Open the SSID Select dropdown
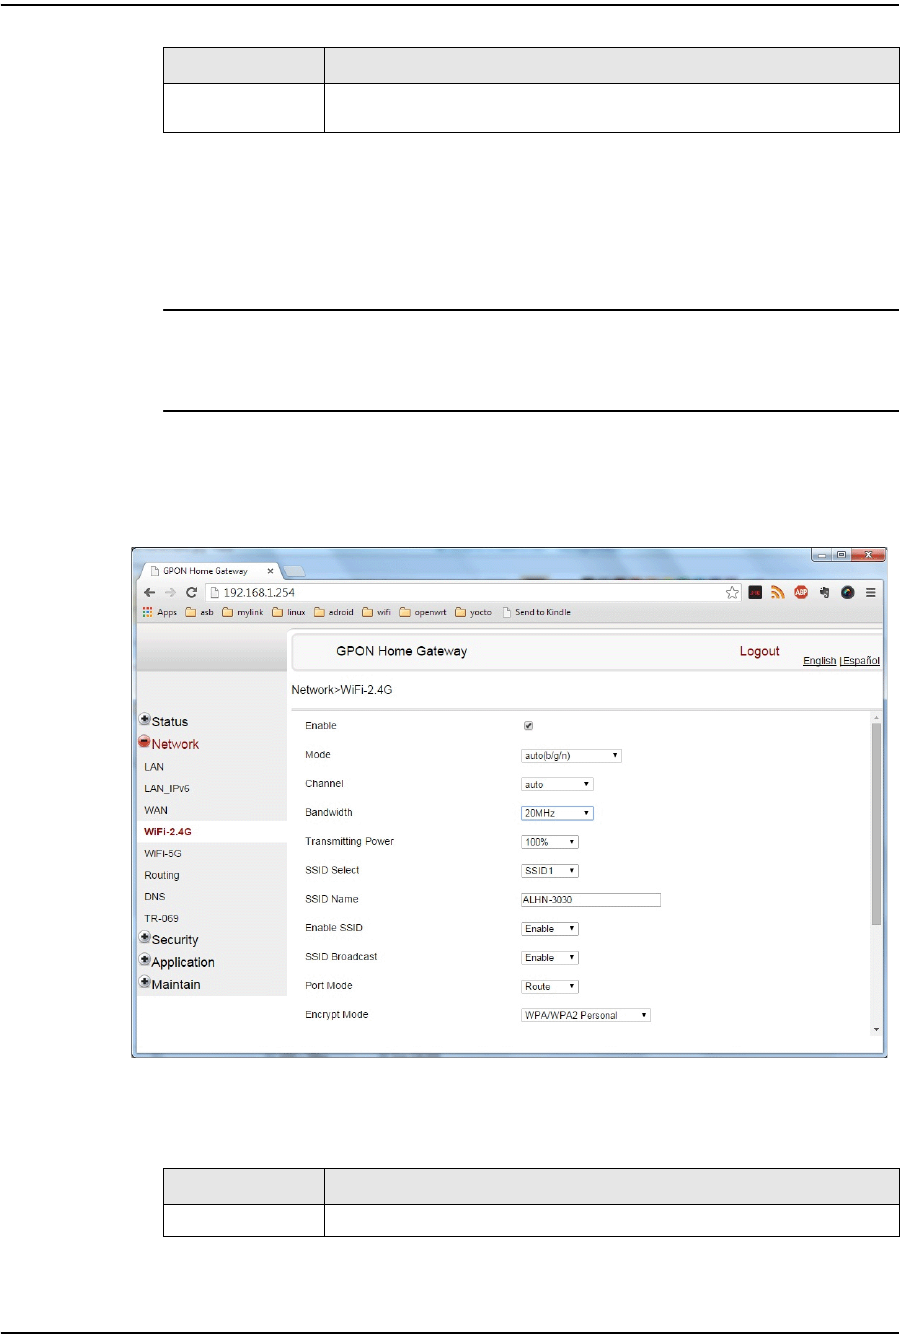Viewport: 900px width, 1343px height. click(550, 871)
